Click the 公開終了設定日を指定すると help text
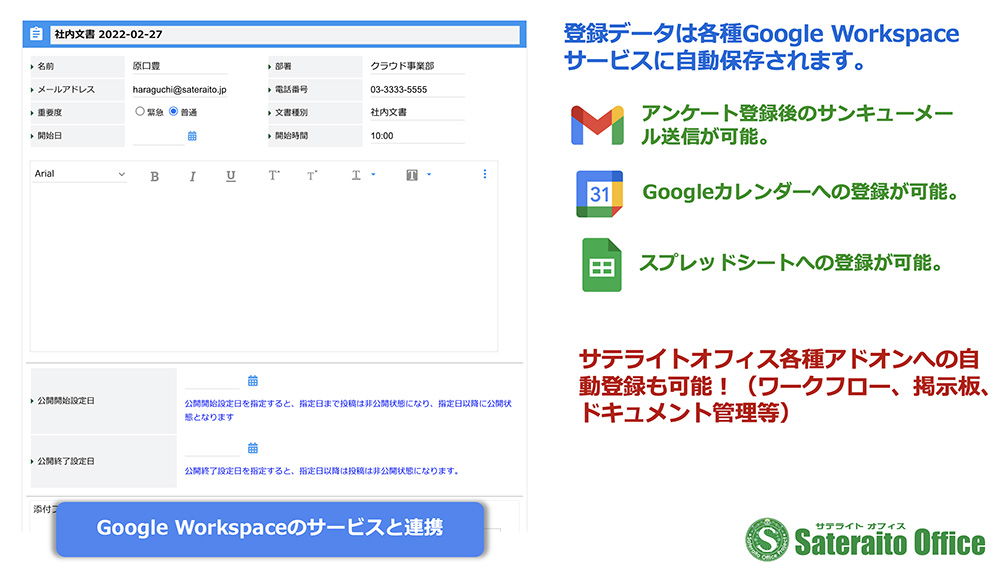This screenshot has width=1000, height=573. 322,471
